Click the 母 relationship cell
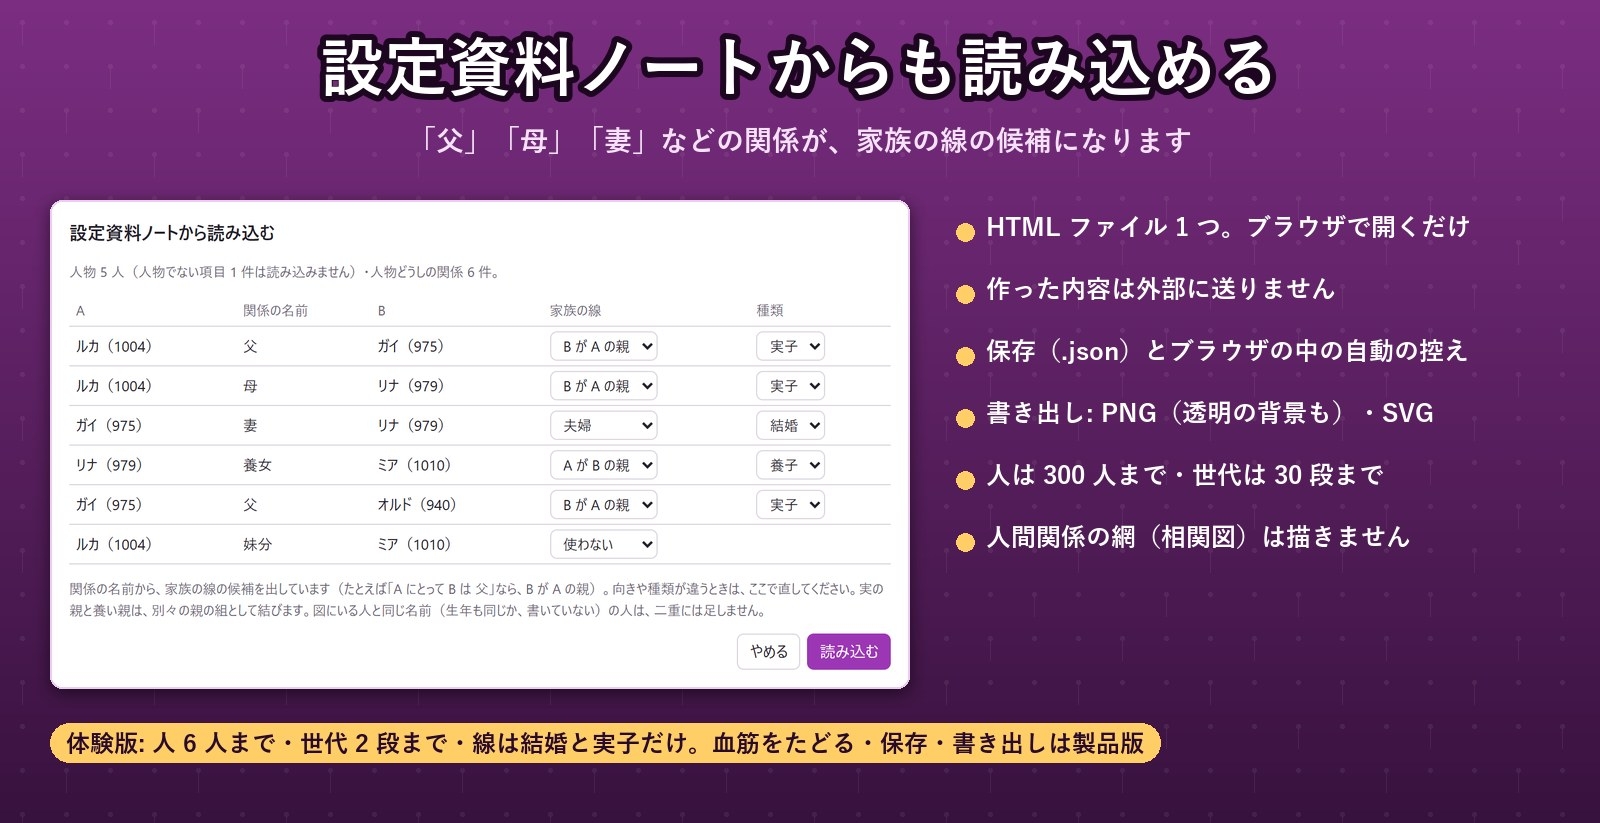The height and width of the screenshot is (823, 1600). pyautogui.click(x=250, y=386)
